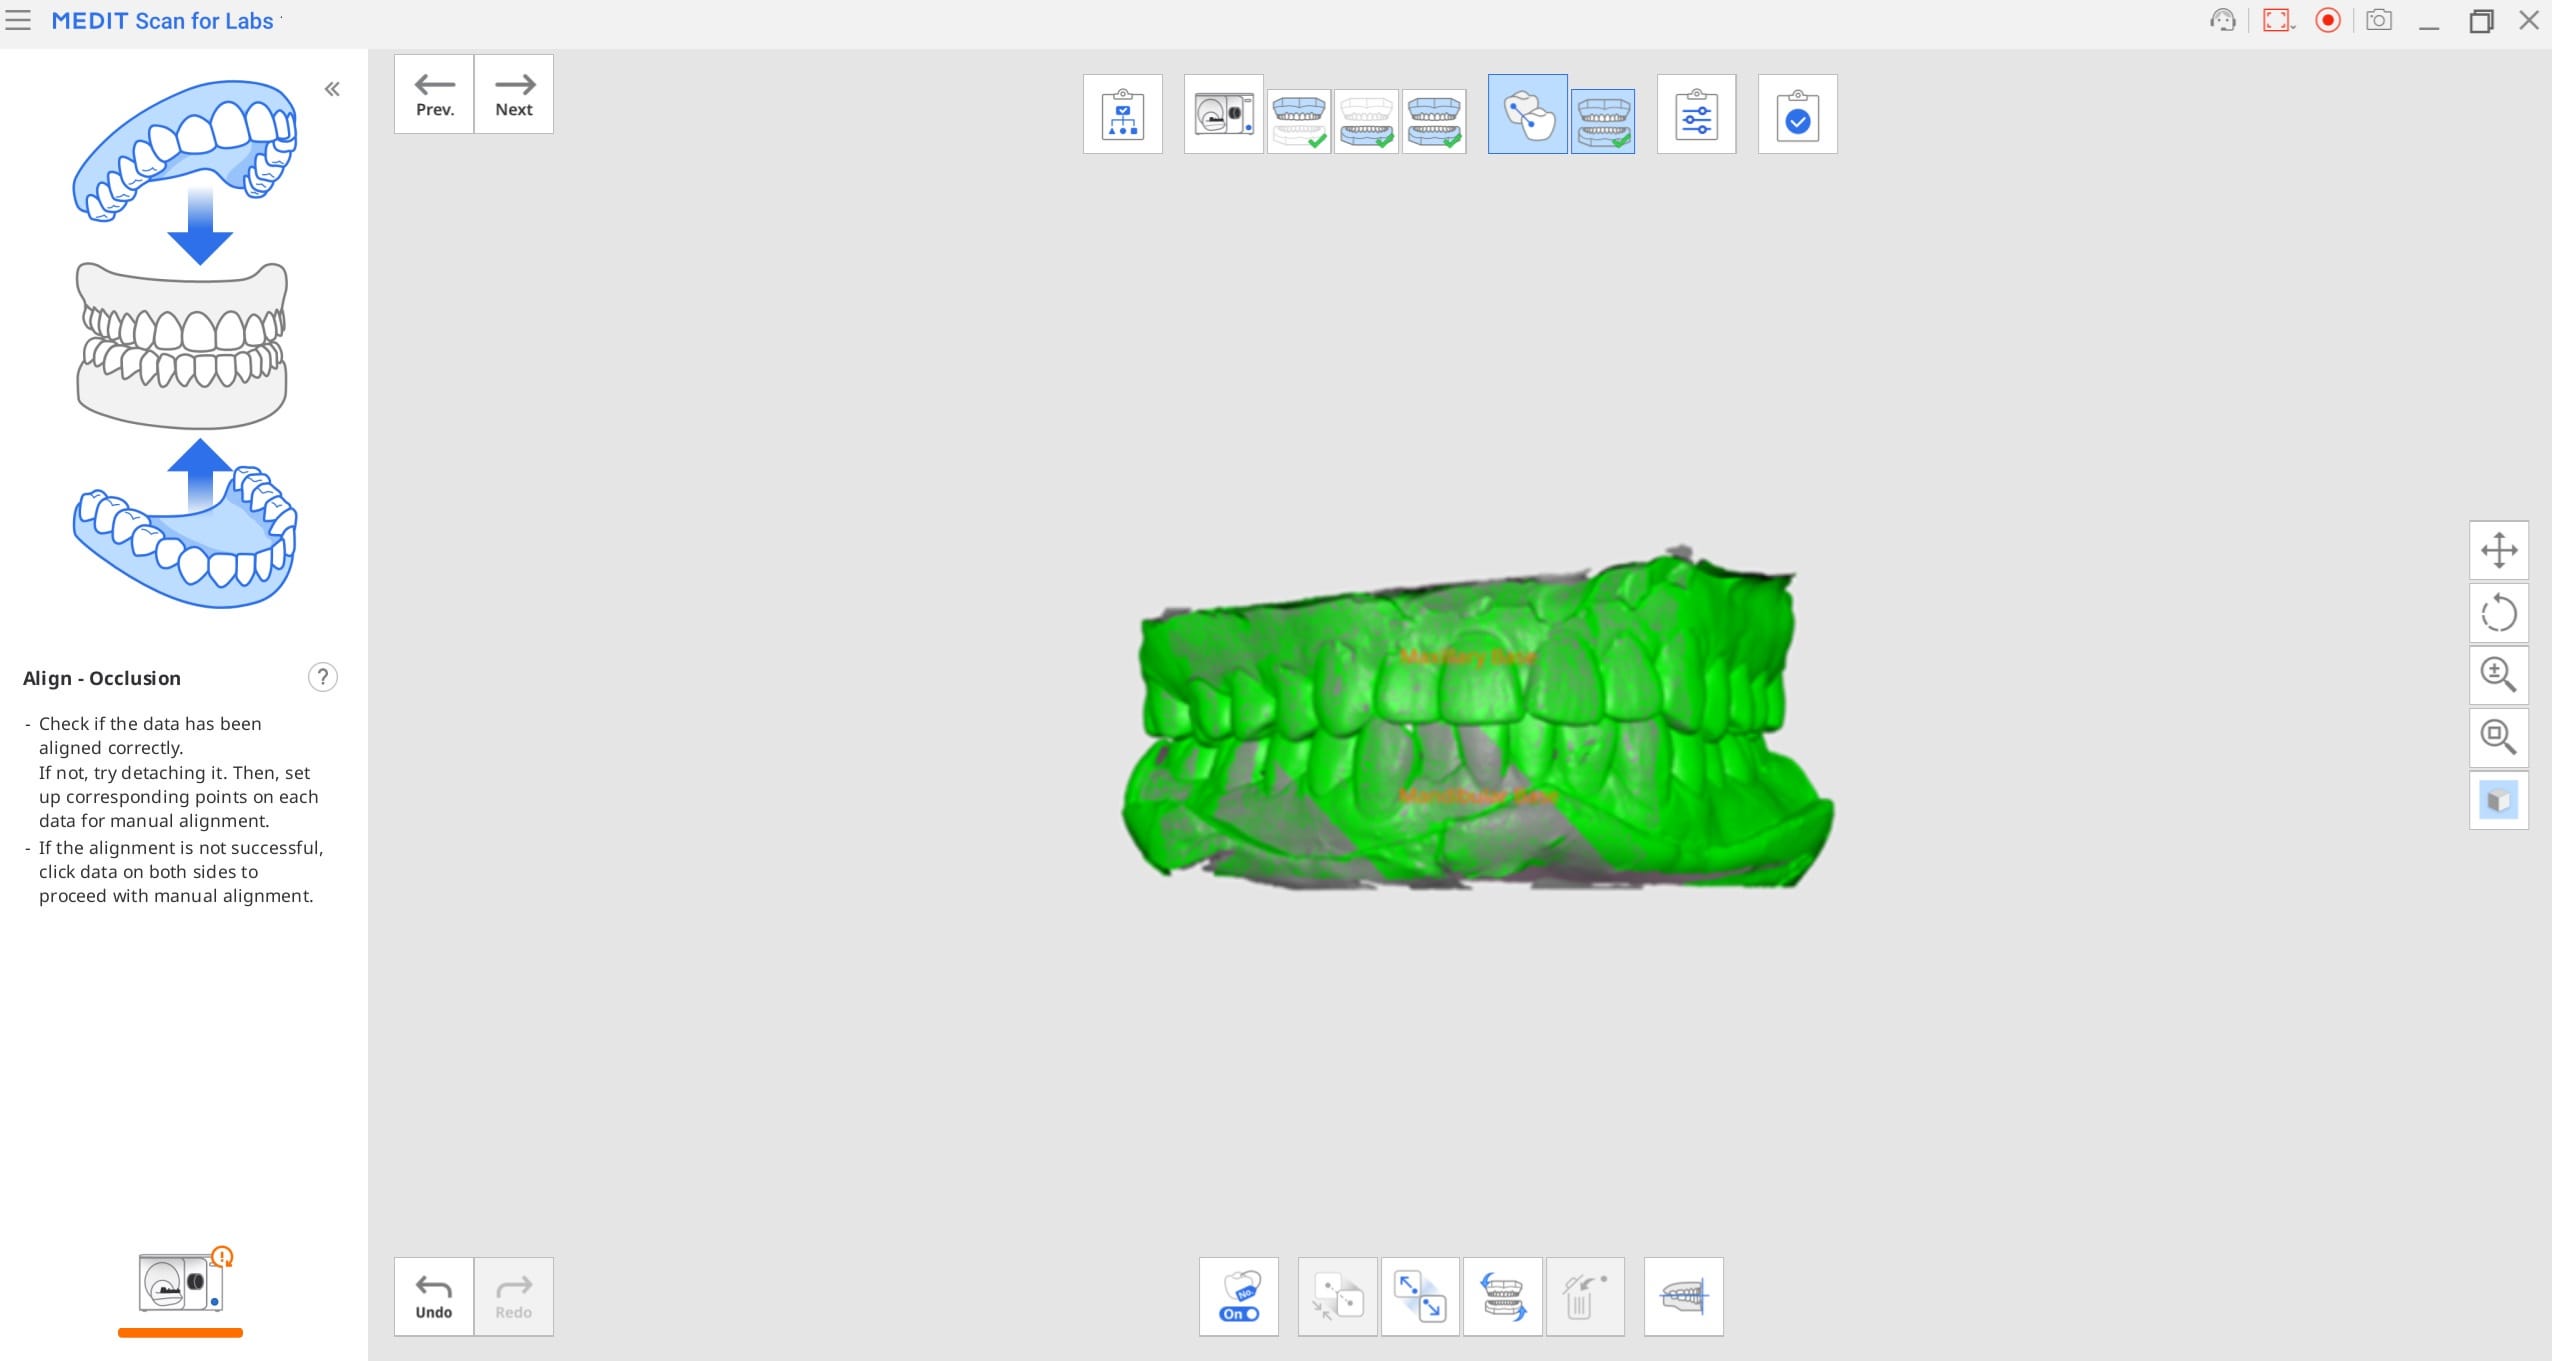Open the occlusal plane alignment tool
The width and height of the screenshot is (2552, 1361).
click(x=1683, y=1296)
